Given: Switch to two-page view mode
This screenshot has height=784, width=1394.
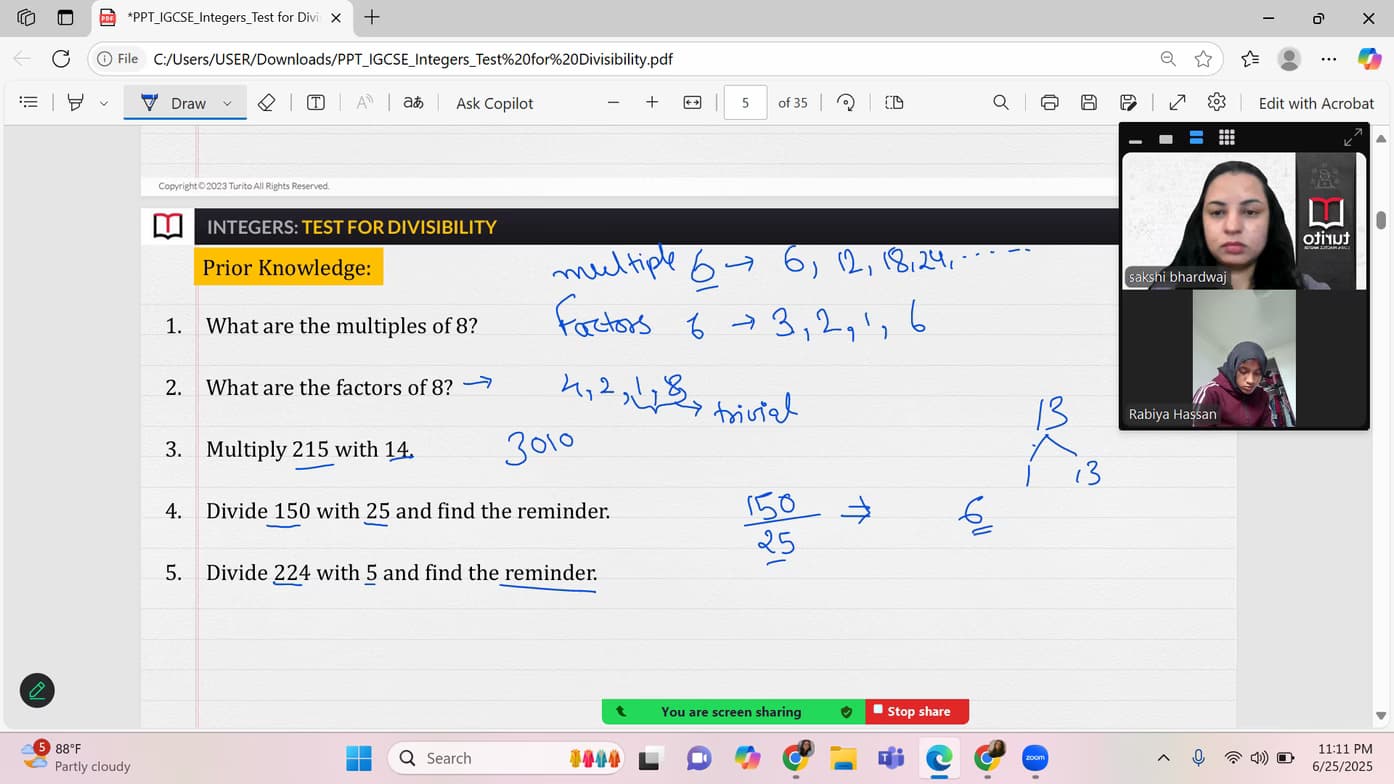Looking at the screenshot, I should pyautogui.click(x=893, y=102).
